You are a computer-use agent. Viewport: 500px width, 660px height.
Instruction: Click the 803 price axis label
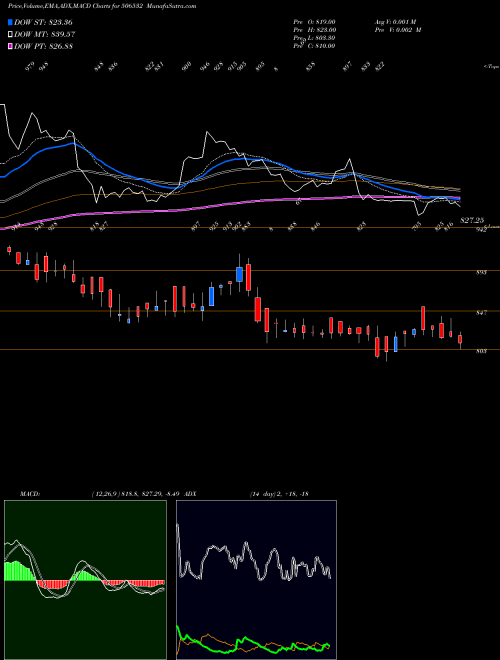coord(481,351)
